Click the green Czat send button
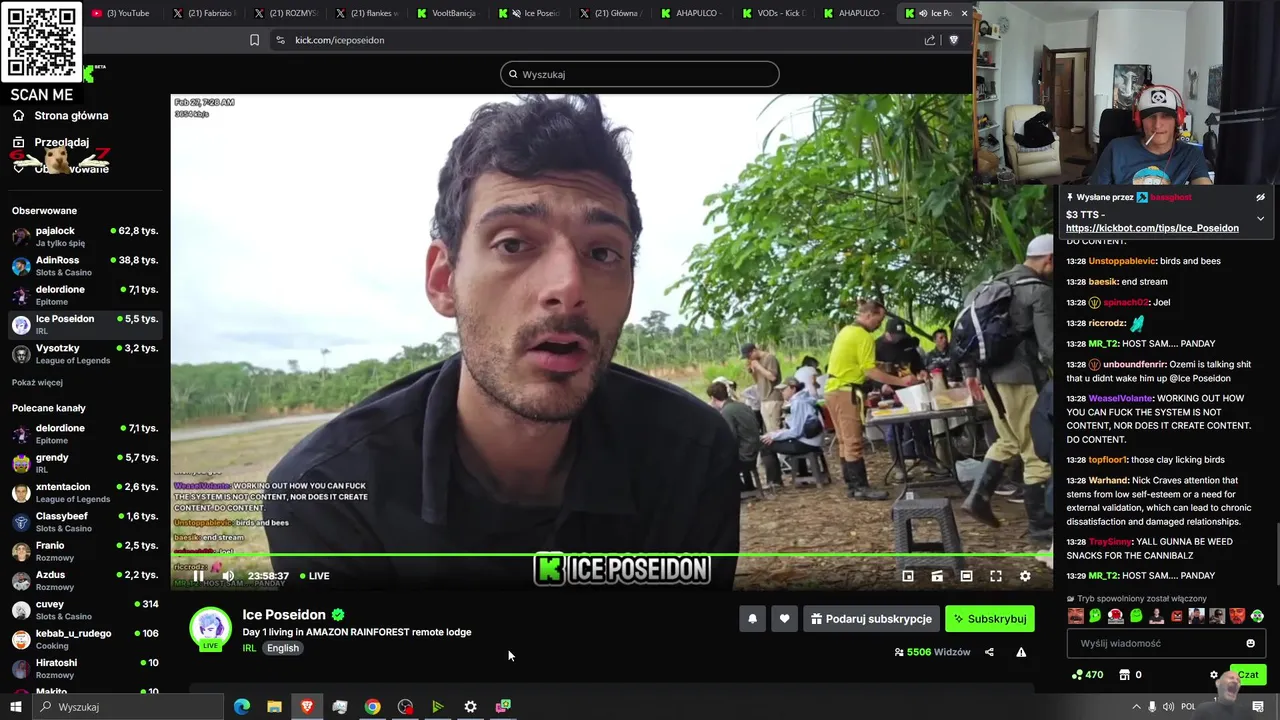The image size is (1280, 720). (1247, 675)
